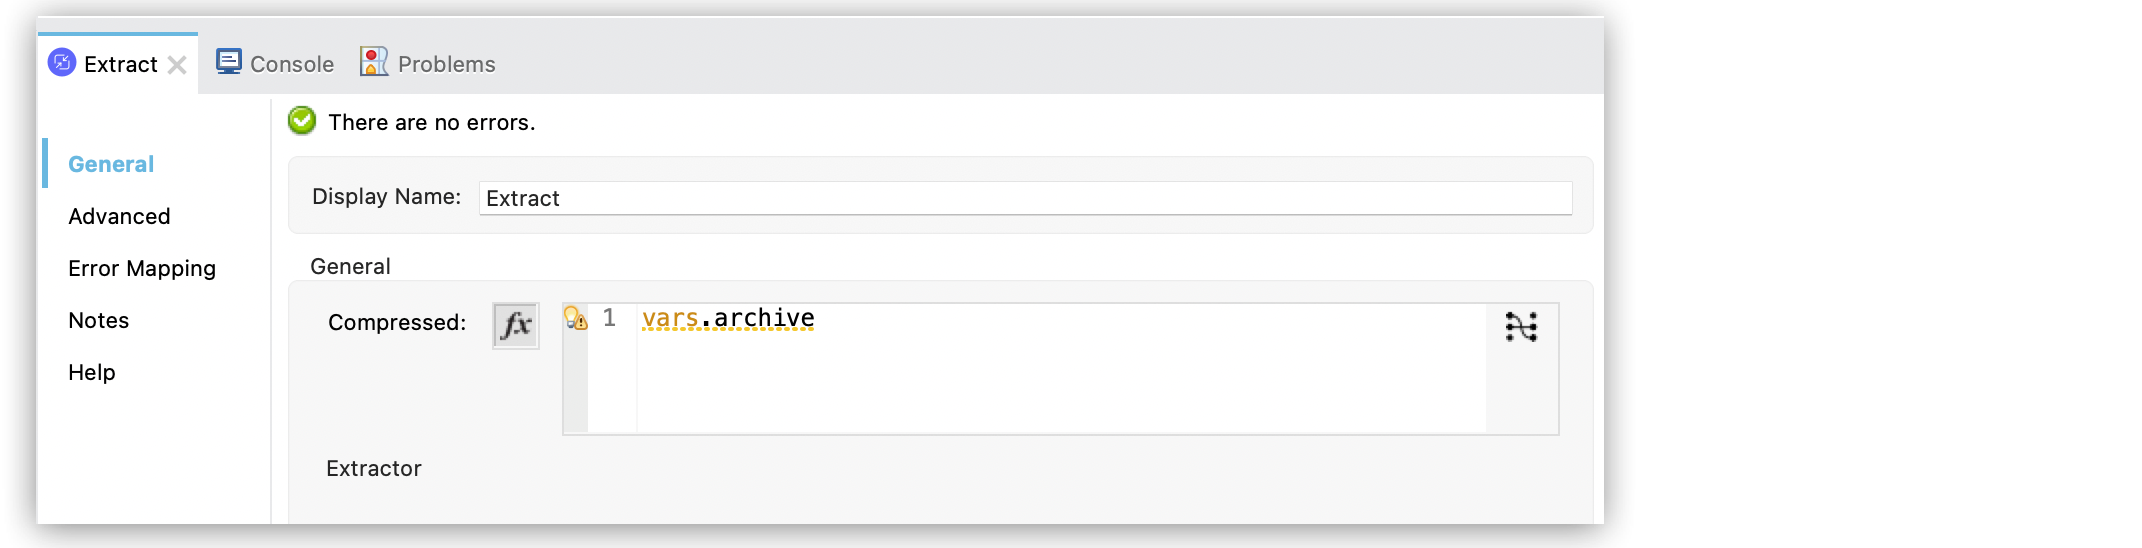Click the Console monitor icon
Image resolution: width=2142 pixels, height=548 pixels.
(x=229, y=62)
